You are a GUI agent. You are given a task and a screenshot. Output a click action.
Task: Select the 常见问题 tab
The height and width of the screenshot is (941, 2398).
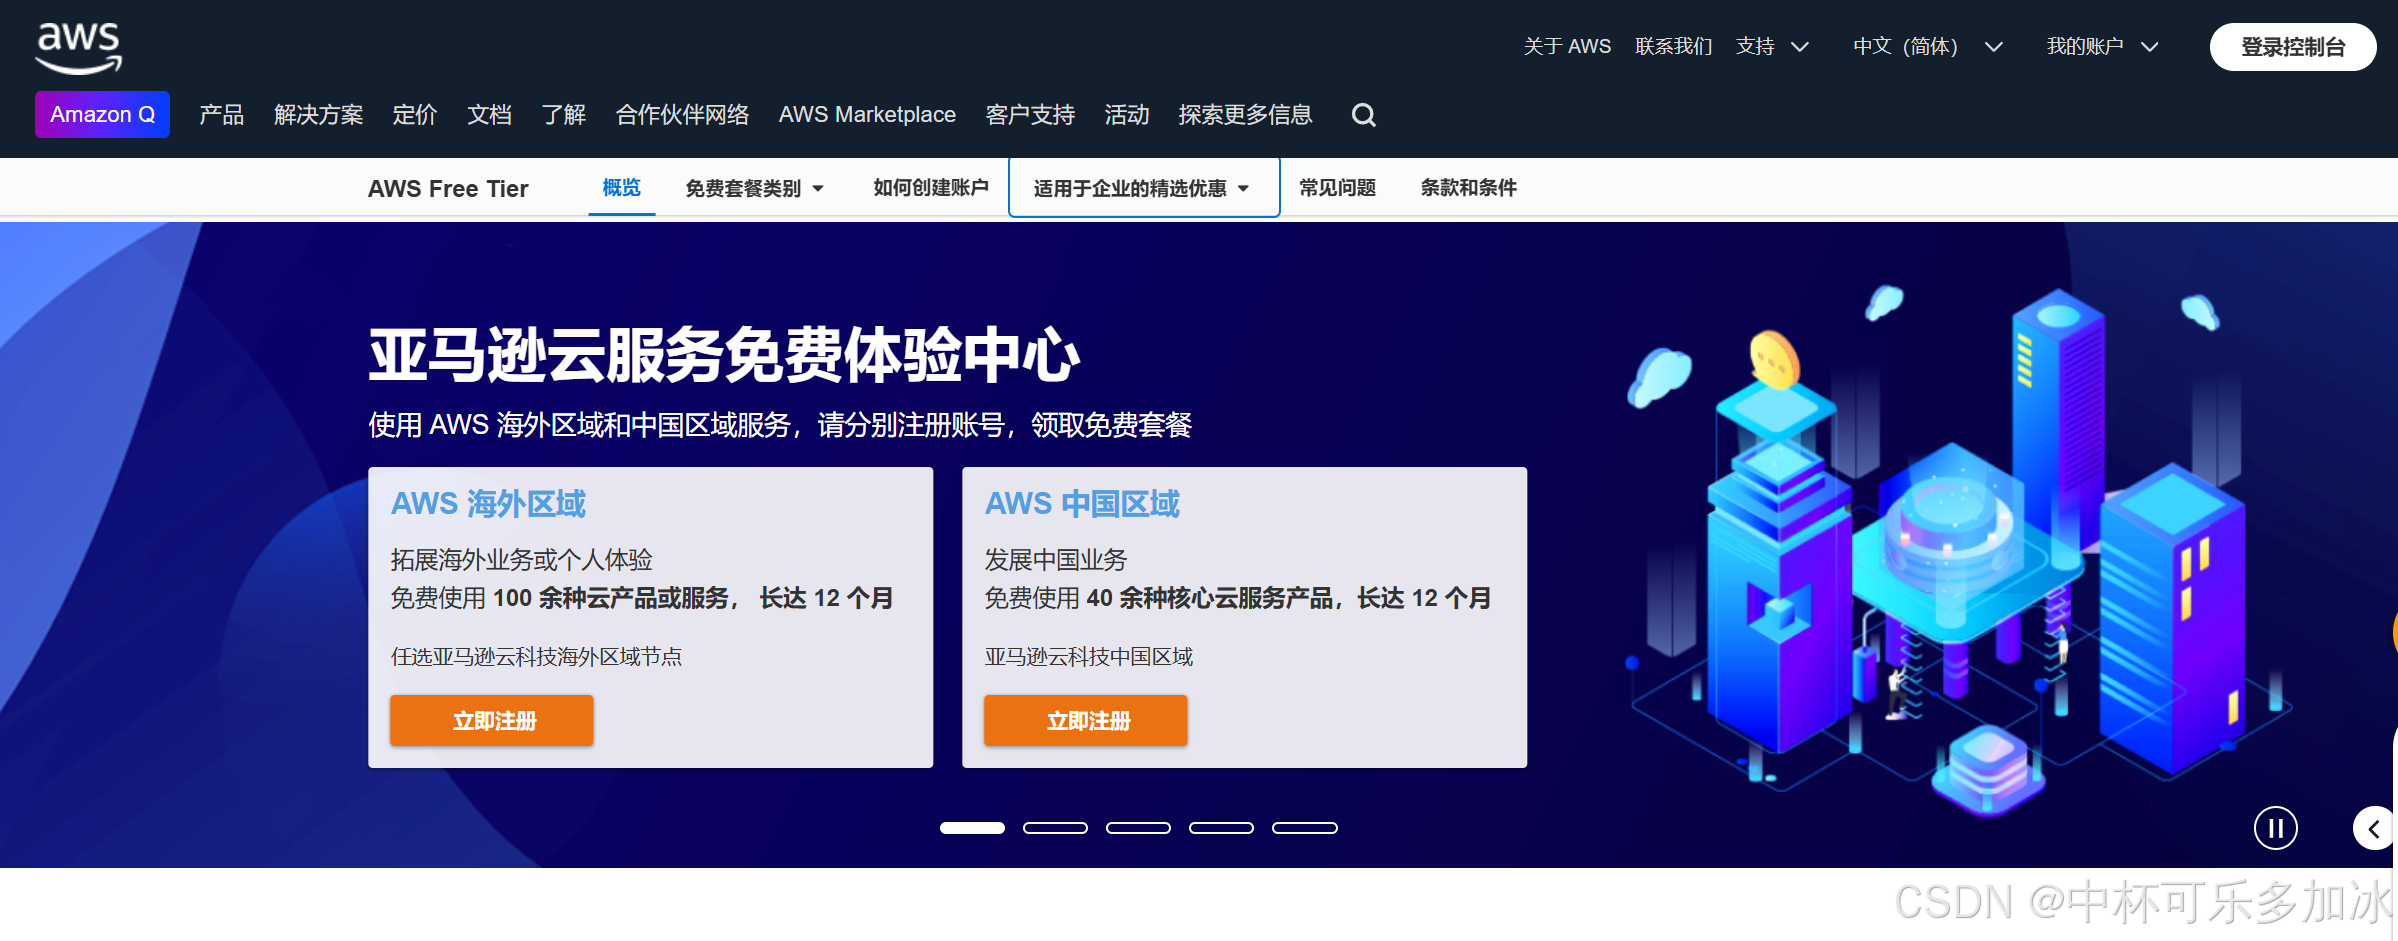click(x=1337, y=188)
